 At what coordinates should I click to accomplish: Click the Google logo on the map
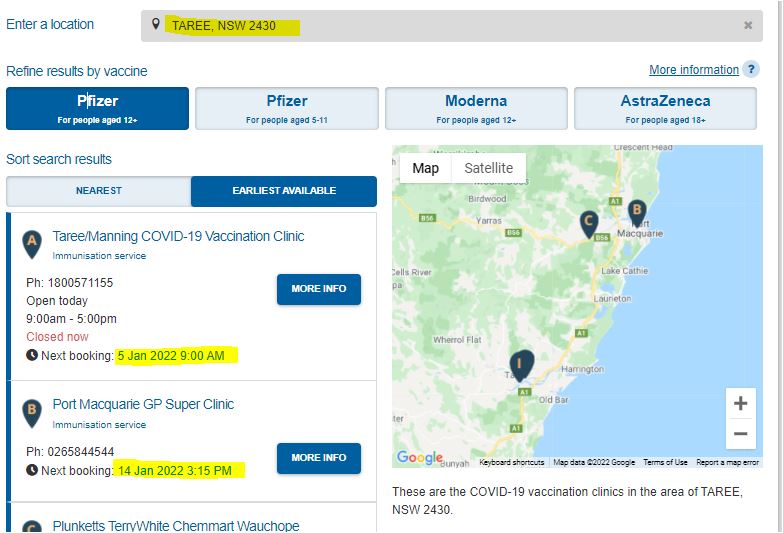[x=419, y=457]
